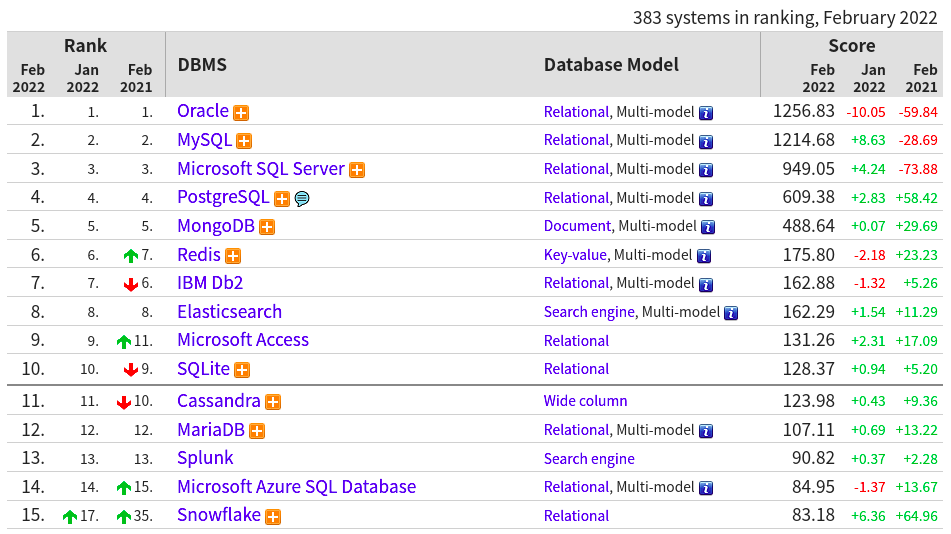Open the speech bubble icon beside PostgreSQL
Viewport: 951px width, 534px height.
click(x=302, y=198)
